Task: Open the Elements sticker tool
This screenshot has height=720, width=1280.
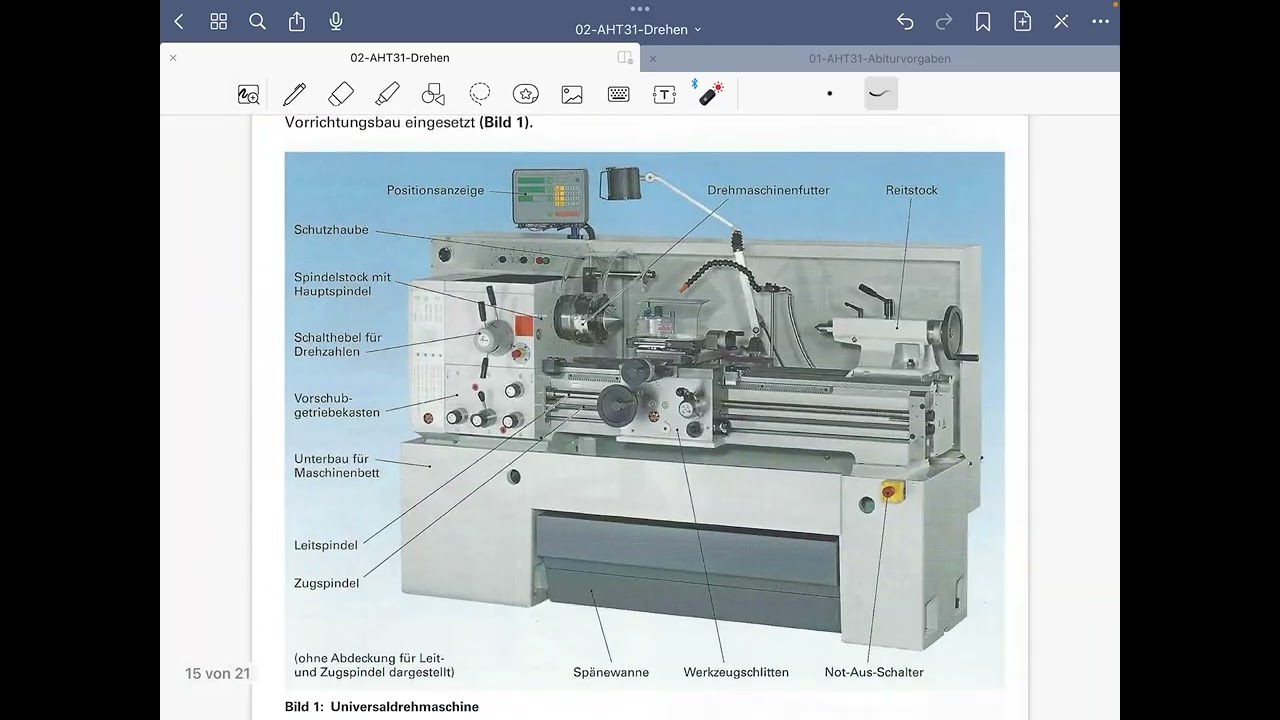Action: coord(526,94)
